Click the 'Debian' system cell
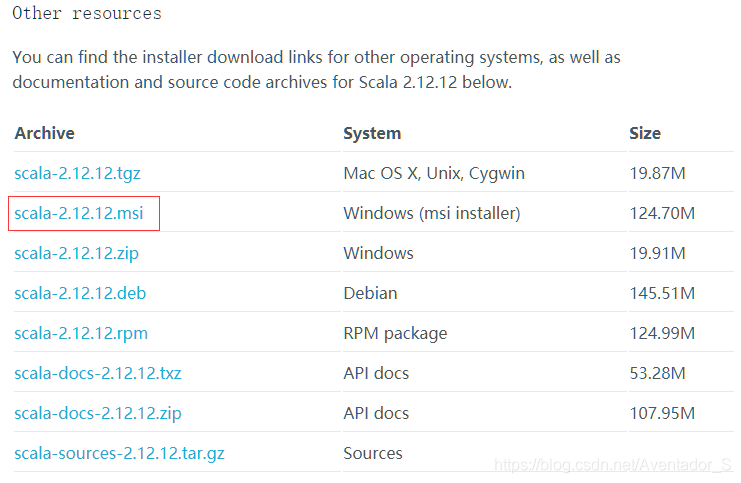This screenshot has width=741, height=483. (370, 293)
